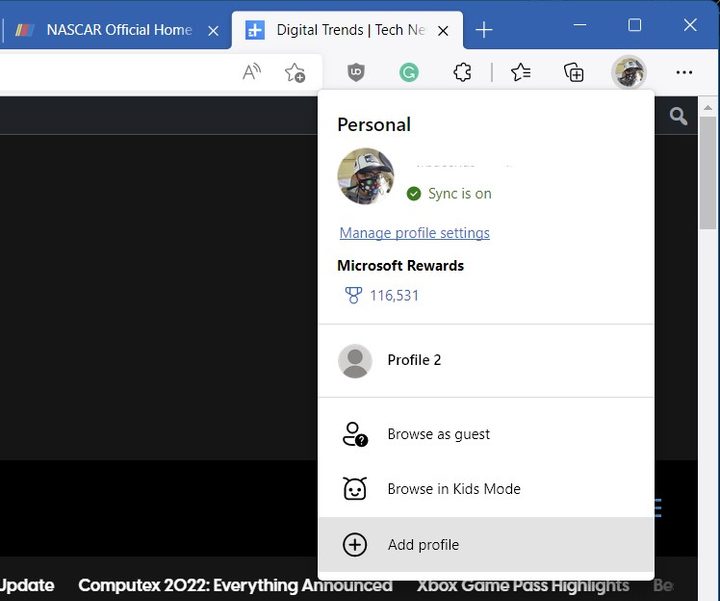Screen dimensions: 720x601
Task: Click the Add profile plus circle icon
Action: pyautogui.click(x=355, y=545)
